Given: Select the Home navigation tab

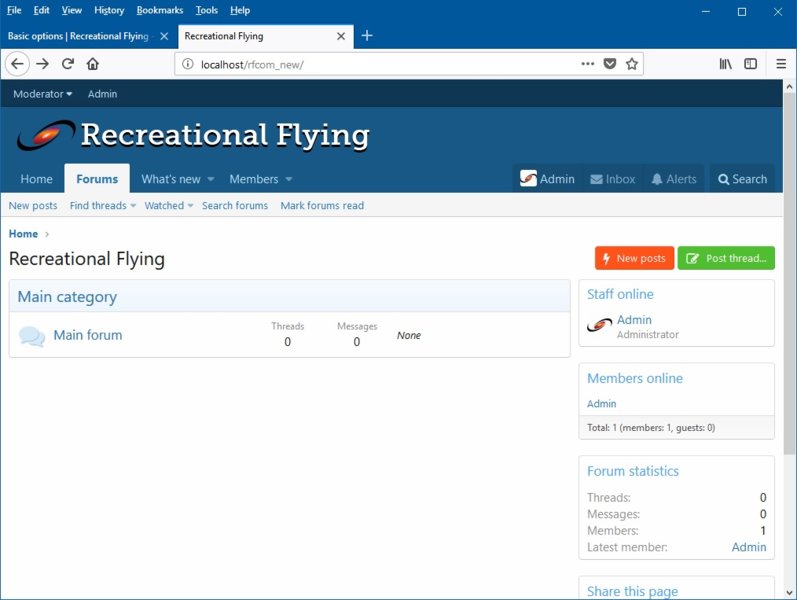Looking at the screenshot, I should pos(37,179).
